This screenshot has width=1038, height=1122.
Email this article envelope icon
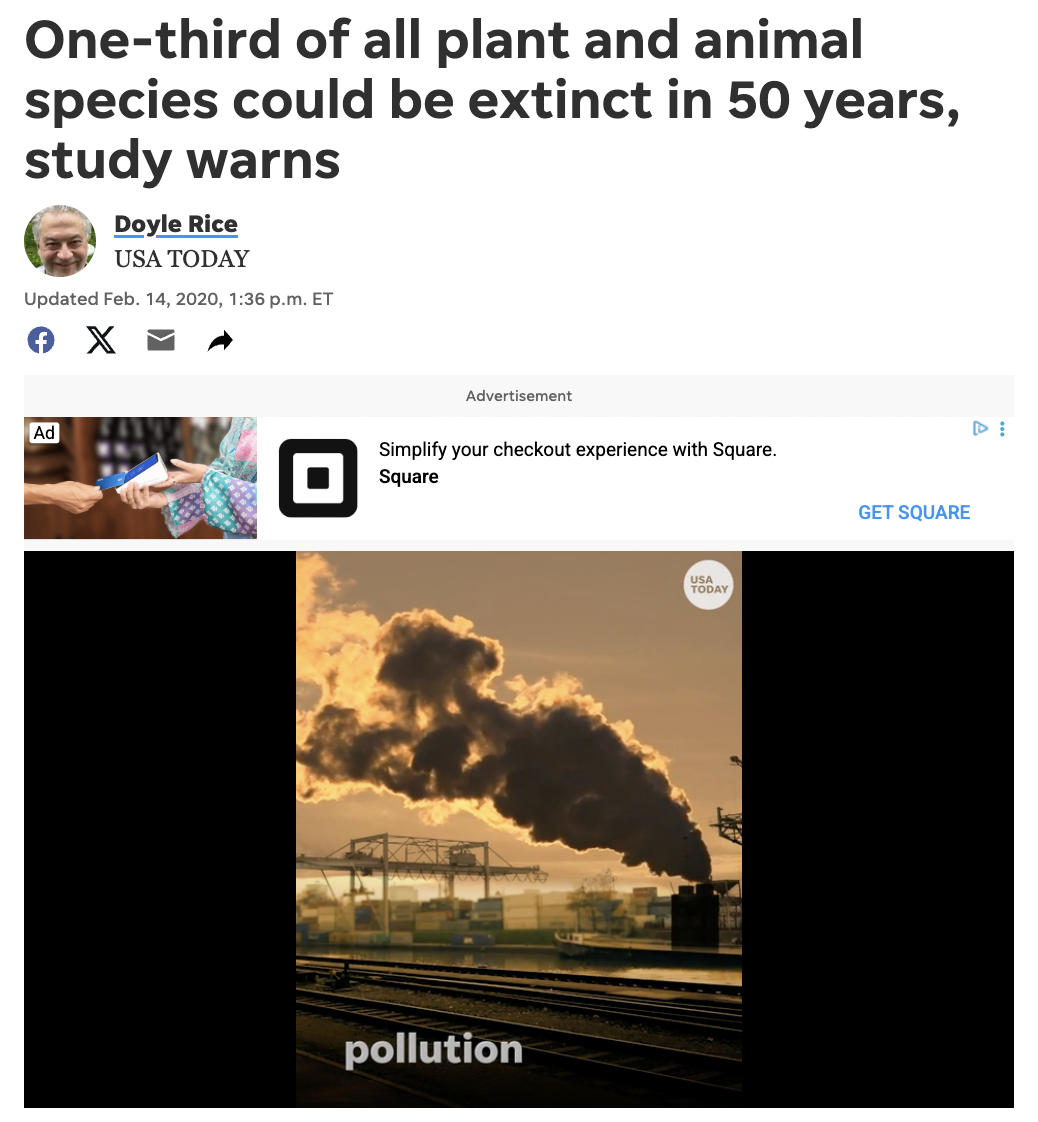[161, 341]
